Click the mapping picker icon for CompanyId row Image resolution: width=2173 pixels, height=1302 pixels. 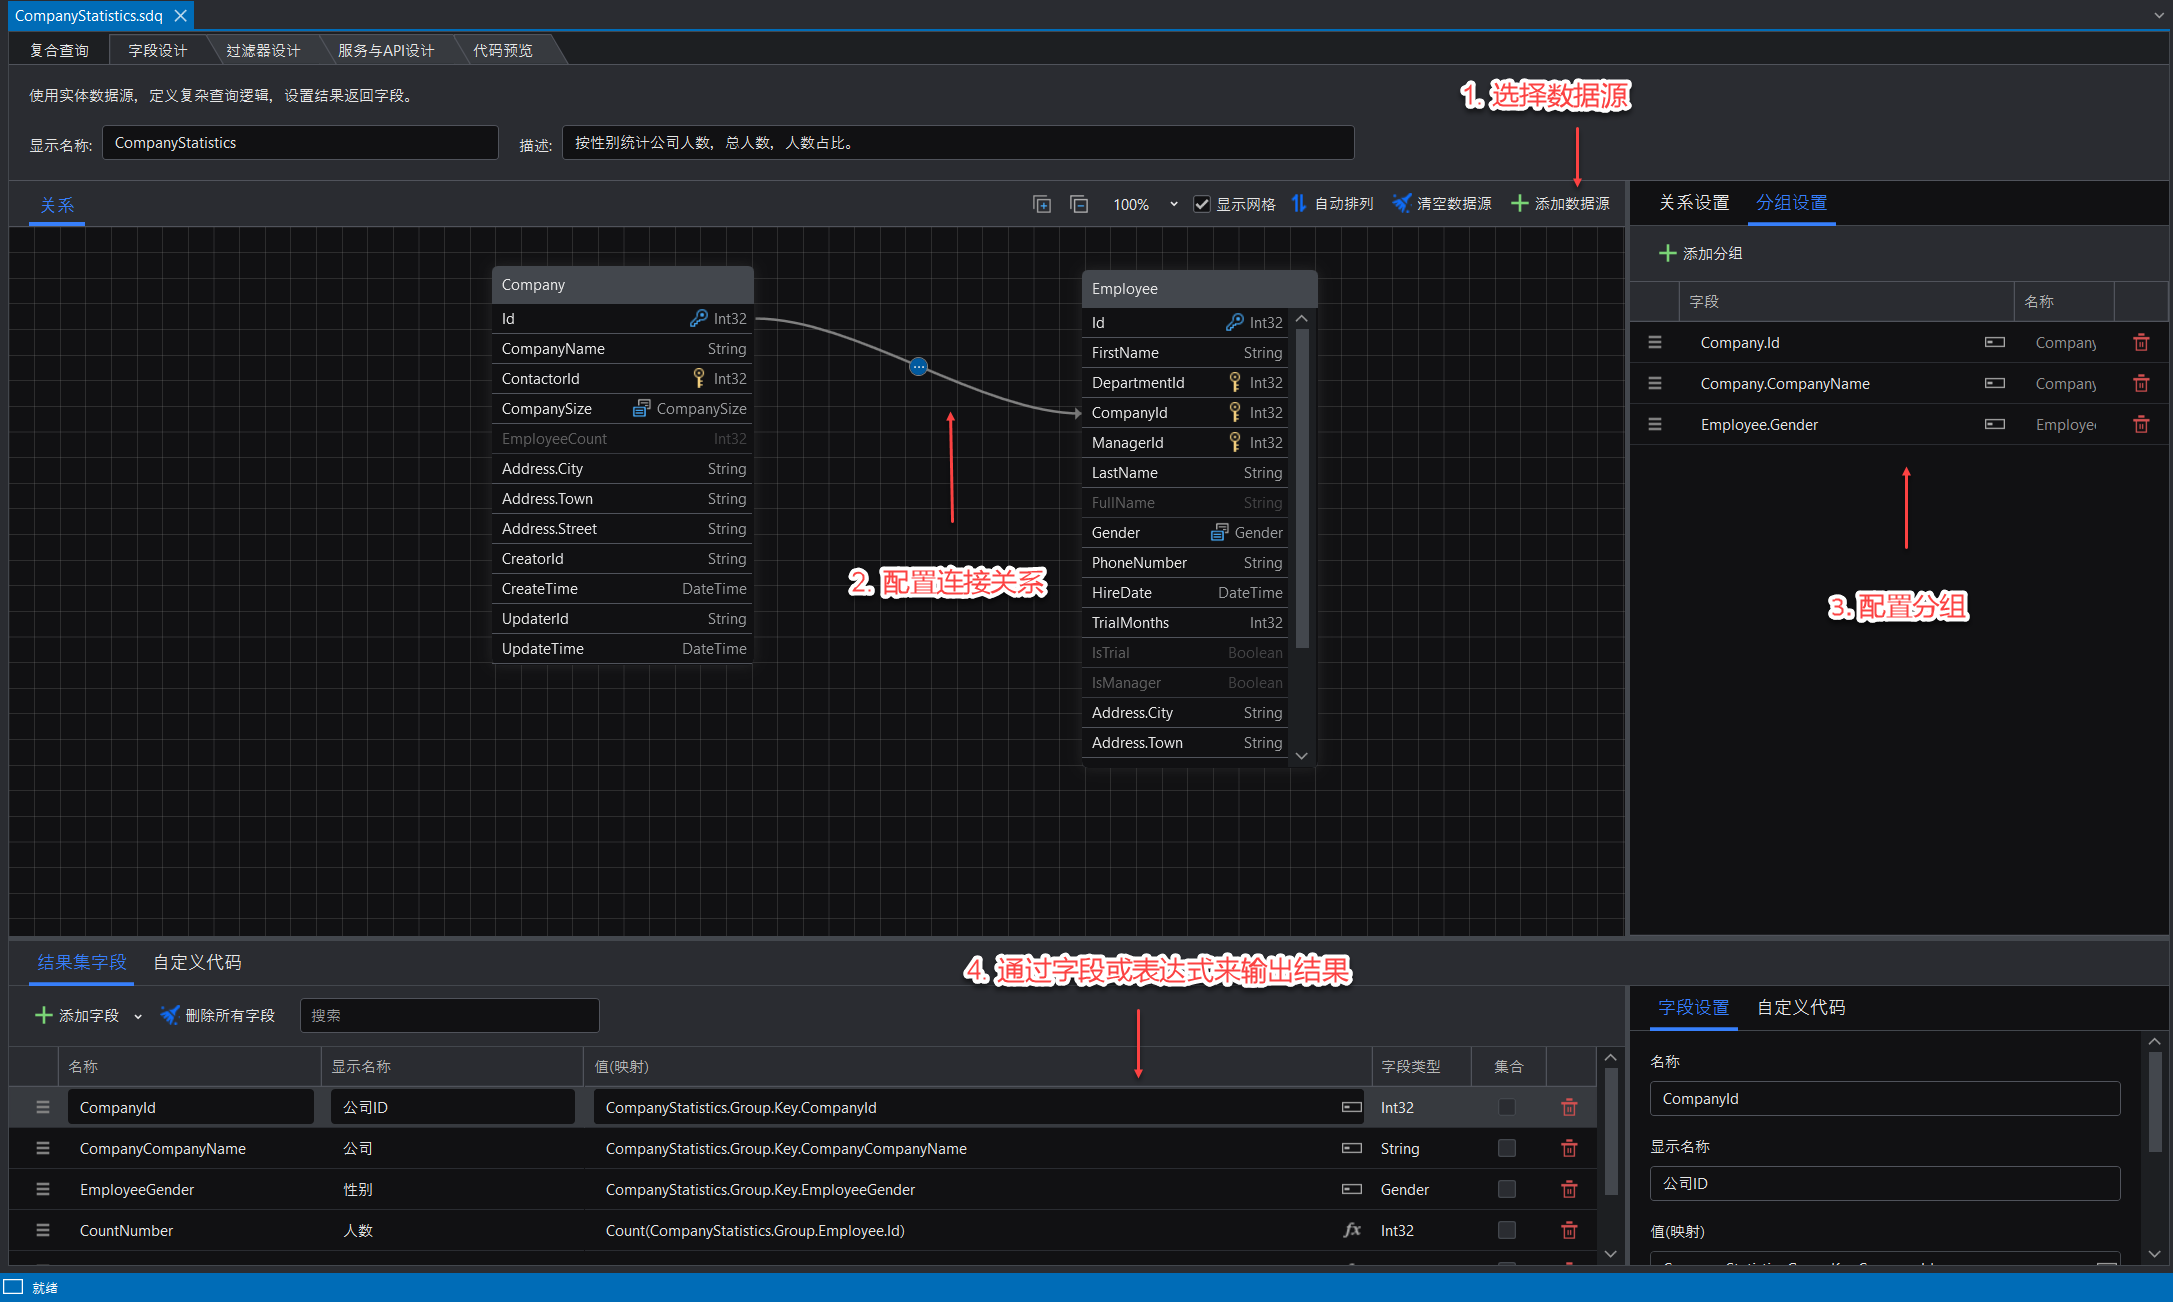point(1352,1108)
